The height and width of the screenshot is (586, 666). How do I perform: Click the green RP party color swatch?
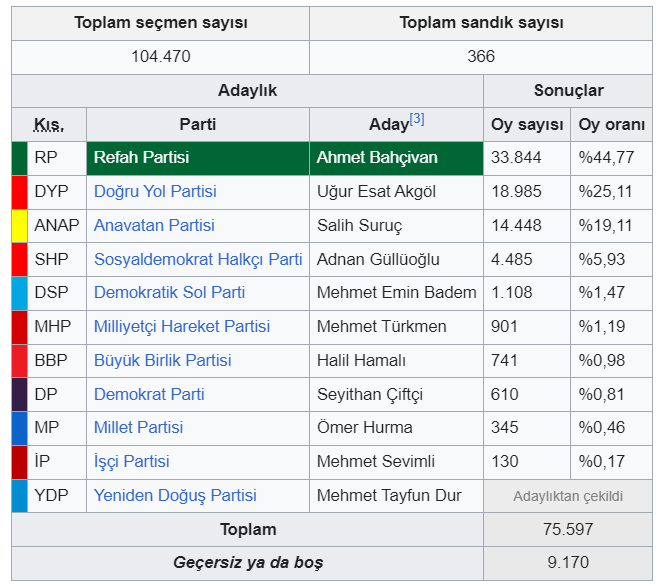[20, 158]
